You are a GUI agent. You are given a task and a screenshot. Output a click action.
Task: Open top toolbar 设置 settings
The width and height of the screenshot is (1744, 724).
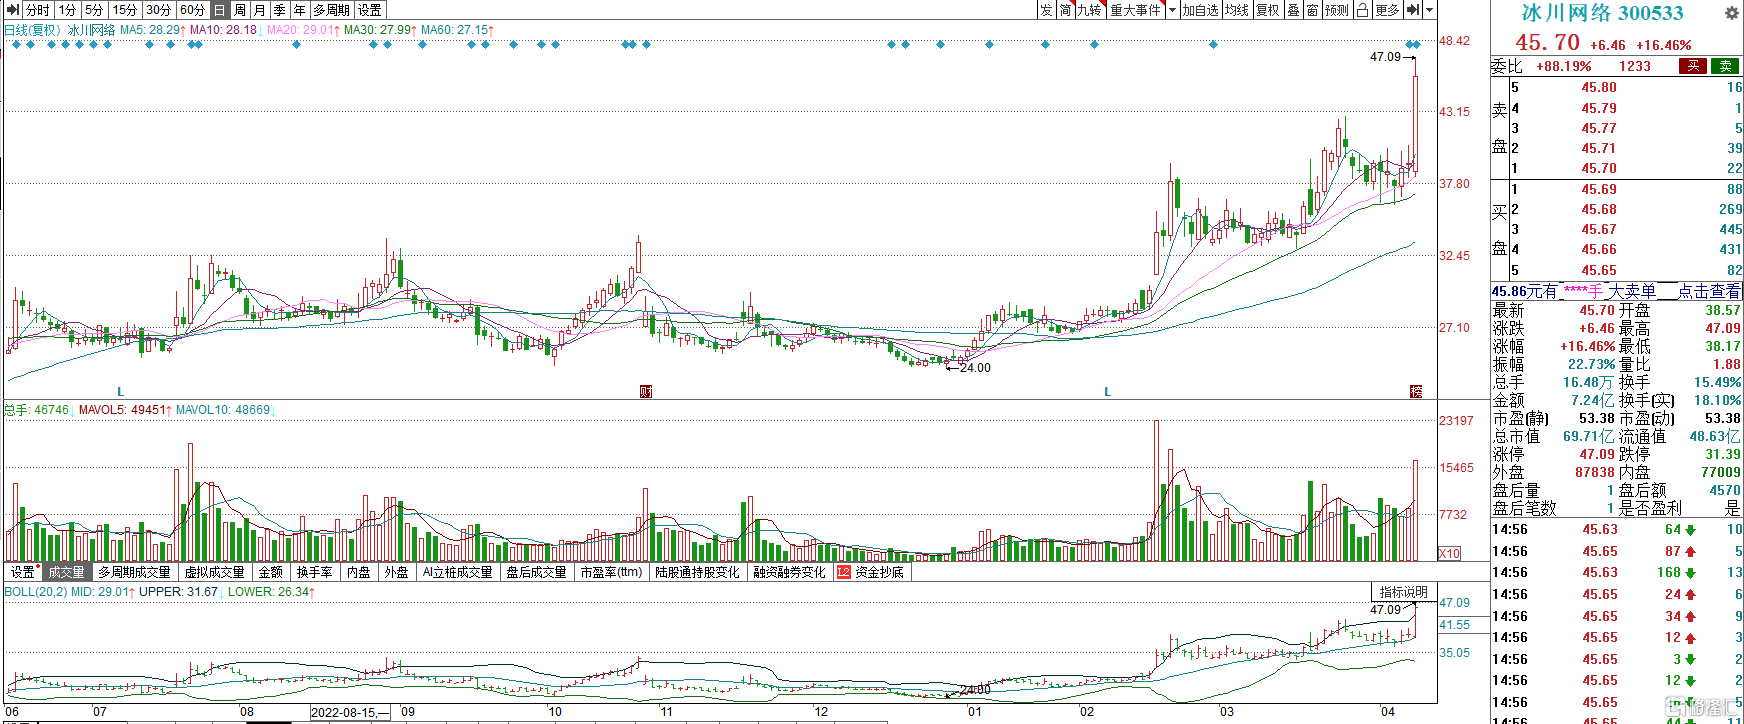[x=370, y=10]
